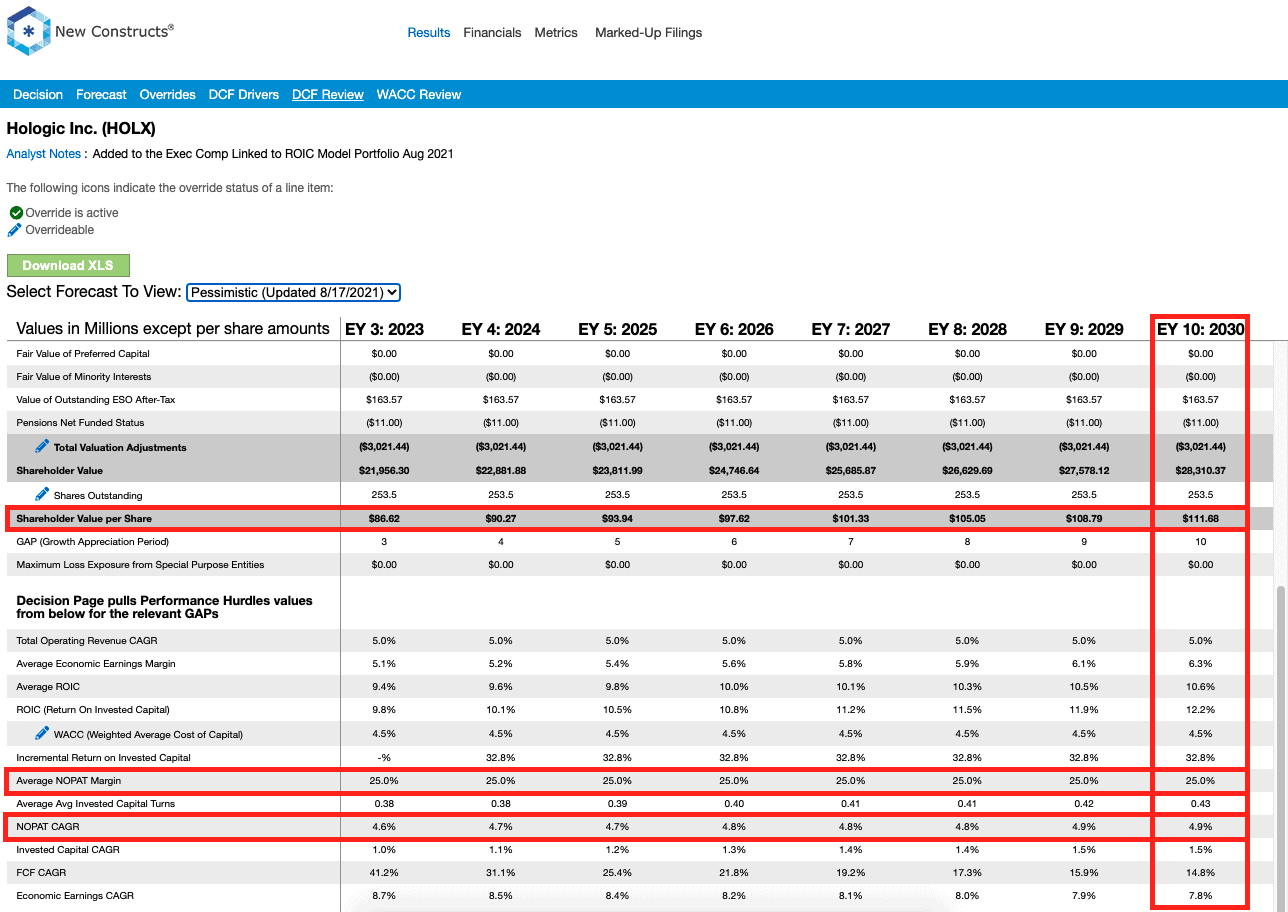Click the $101.33 per-share value
The width and height of the screenshot is (1288, 912).
click(851, 519)
